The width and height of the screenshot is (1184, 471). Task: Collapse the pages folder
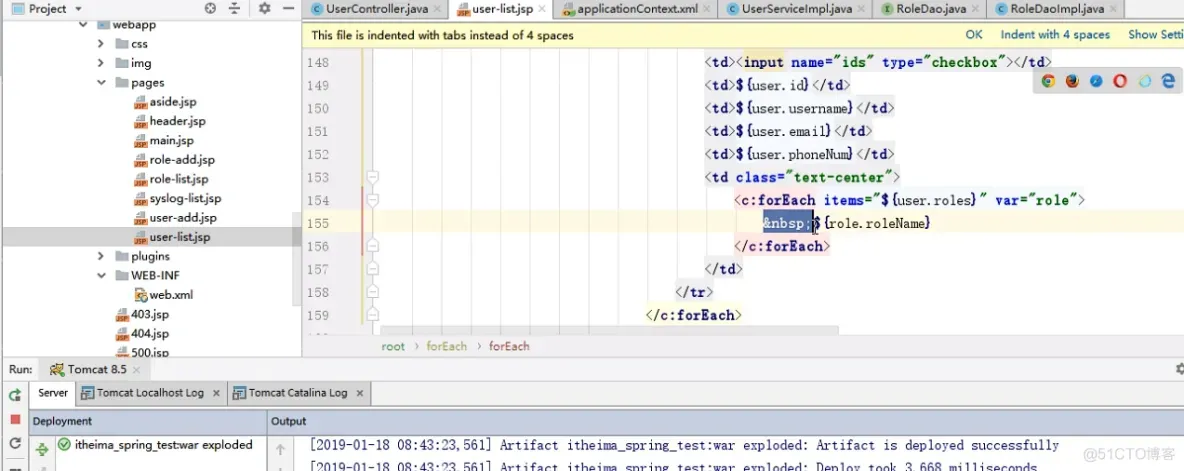(x=100, y=83)
